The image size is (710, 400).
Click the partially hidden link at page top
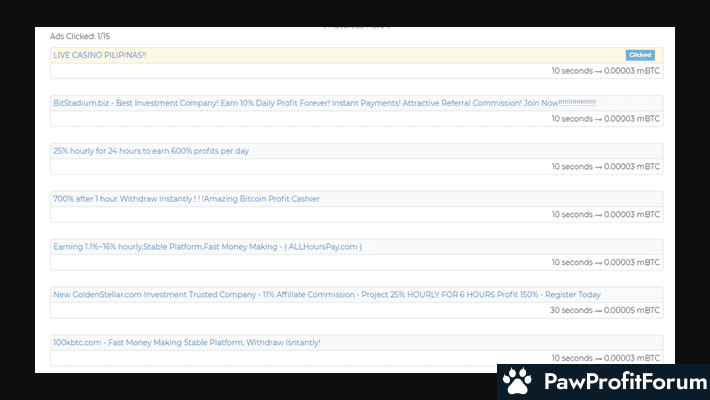[x=357, y=25]
